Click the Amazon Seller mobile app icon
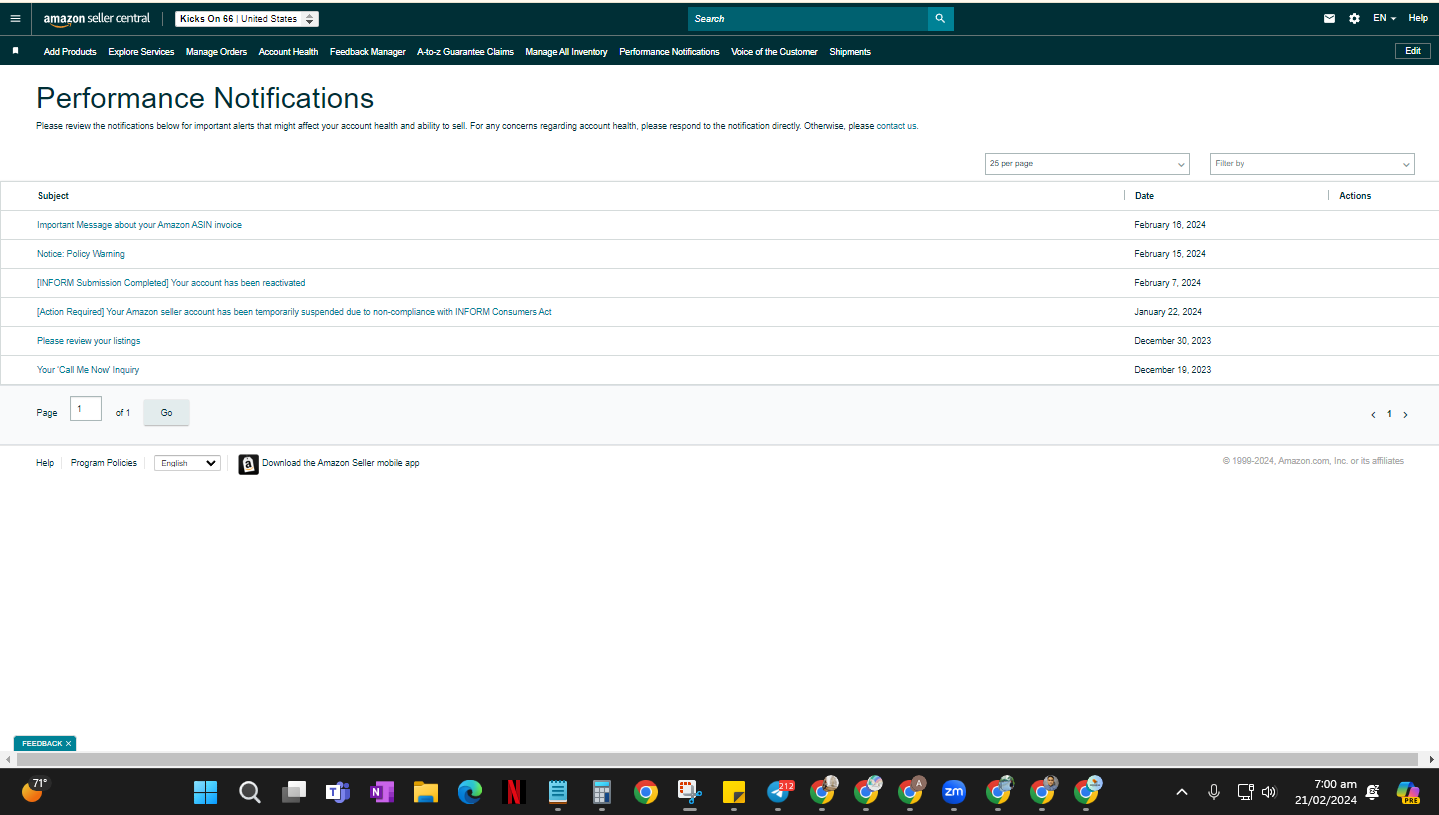This screenshot has width=1439, height=815. tap(248, 464)
